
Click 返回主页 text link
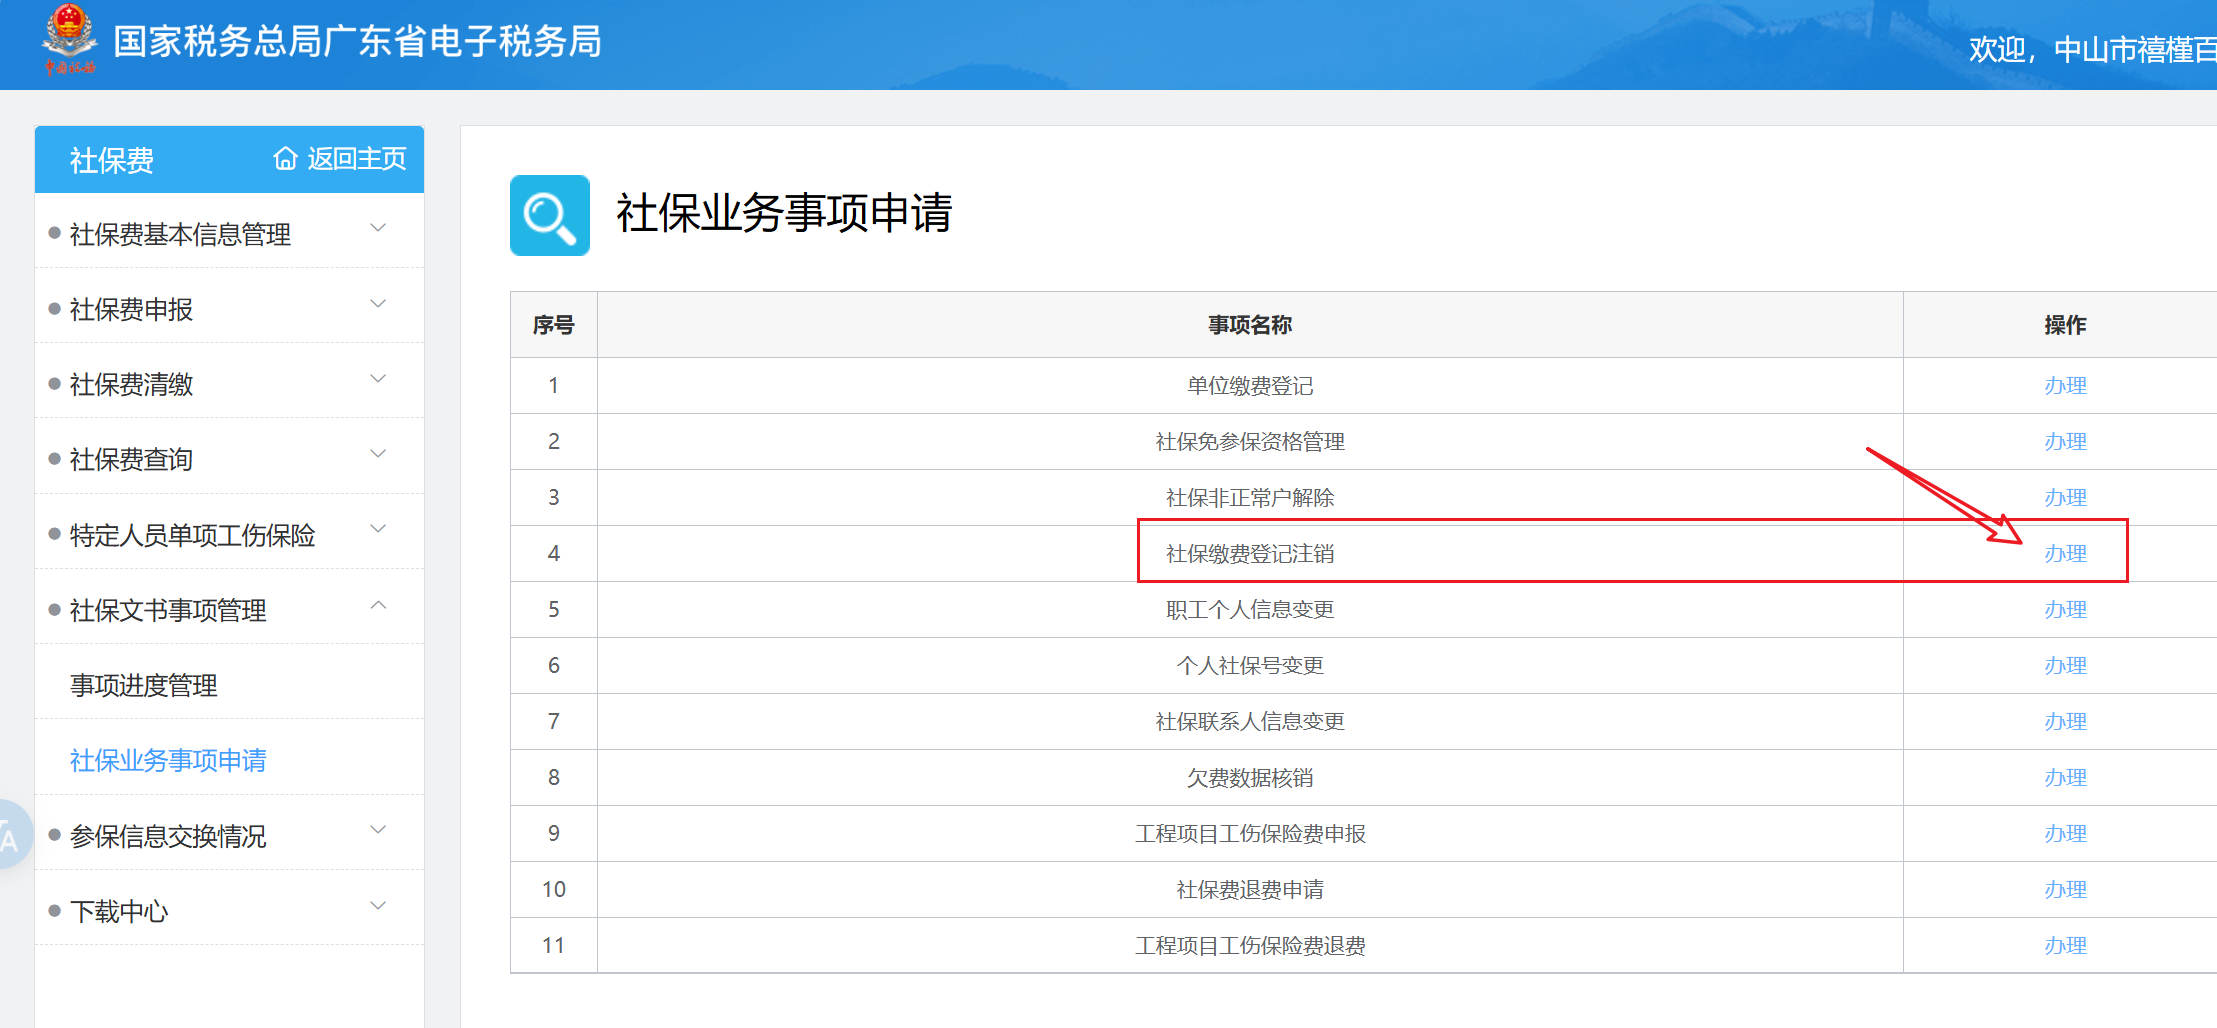356,159
